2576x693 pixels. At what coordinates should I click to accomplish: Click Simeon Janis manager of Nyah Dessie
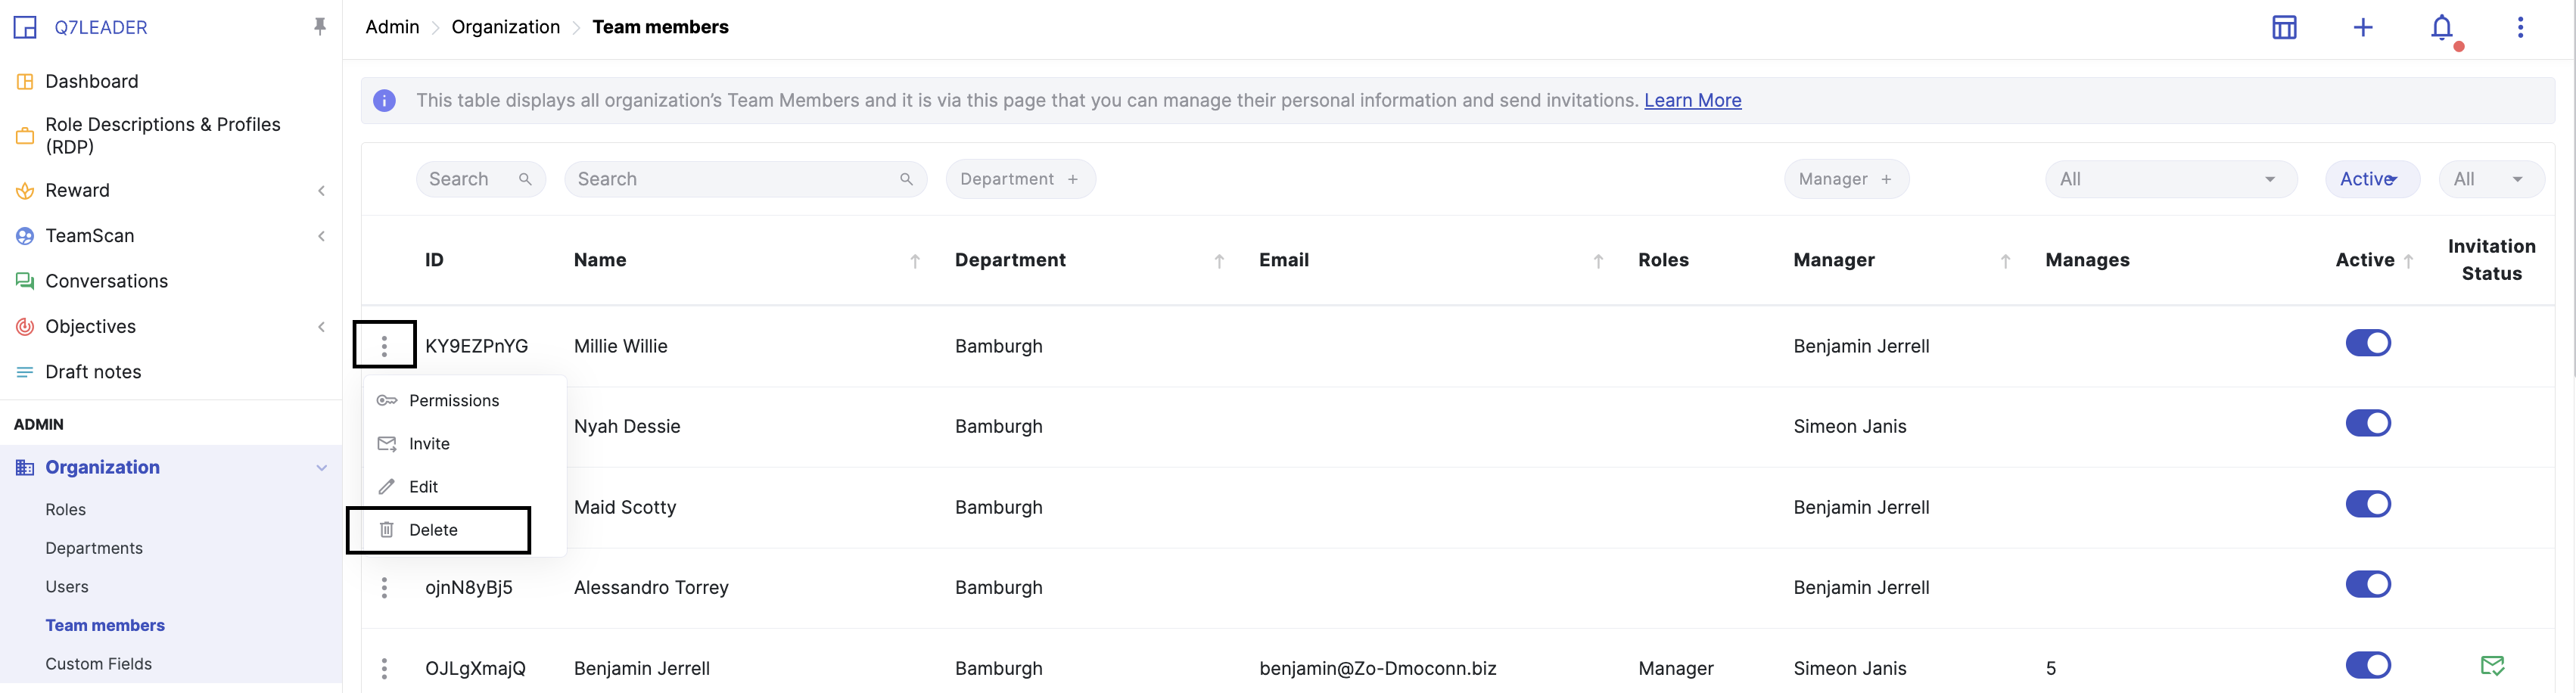click(x=1850, y=427)
